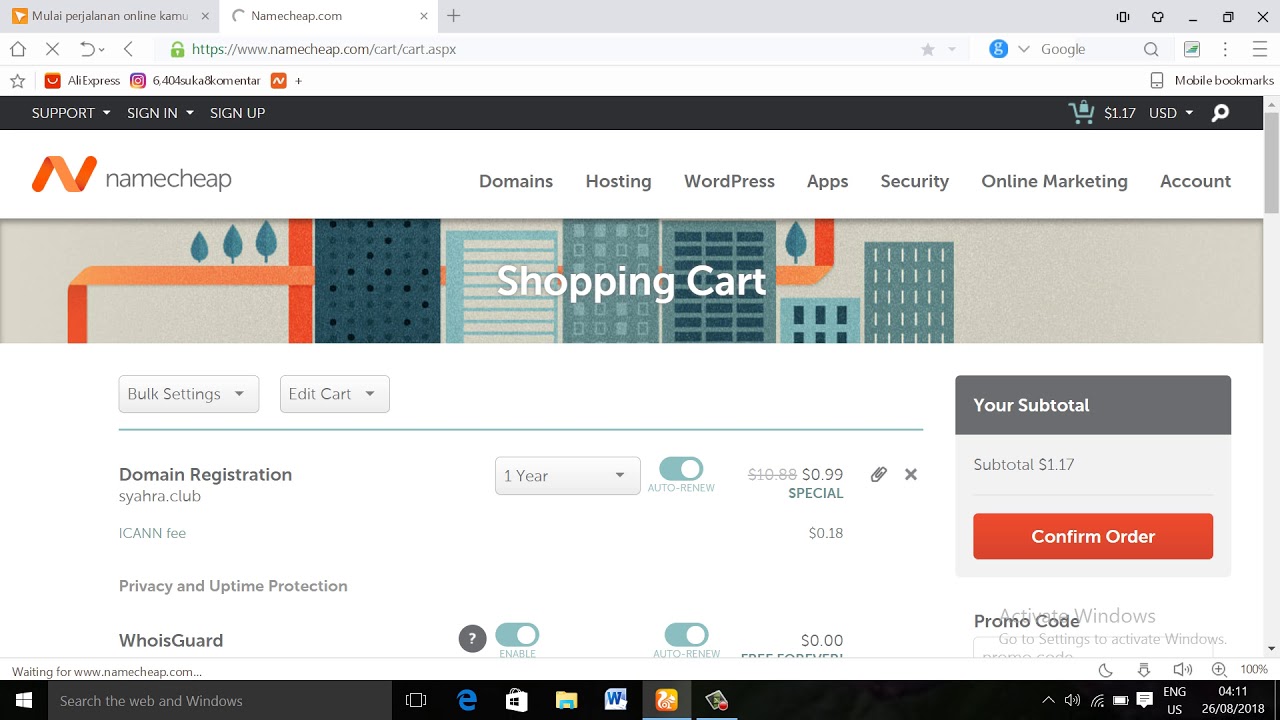Open the AliExpress bookmark
Image resolution: width=1280 pixels, height=720 pixels.
pyautogui.click(x=82, y=80)
